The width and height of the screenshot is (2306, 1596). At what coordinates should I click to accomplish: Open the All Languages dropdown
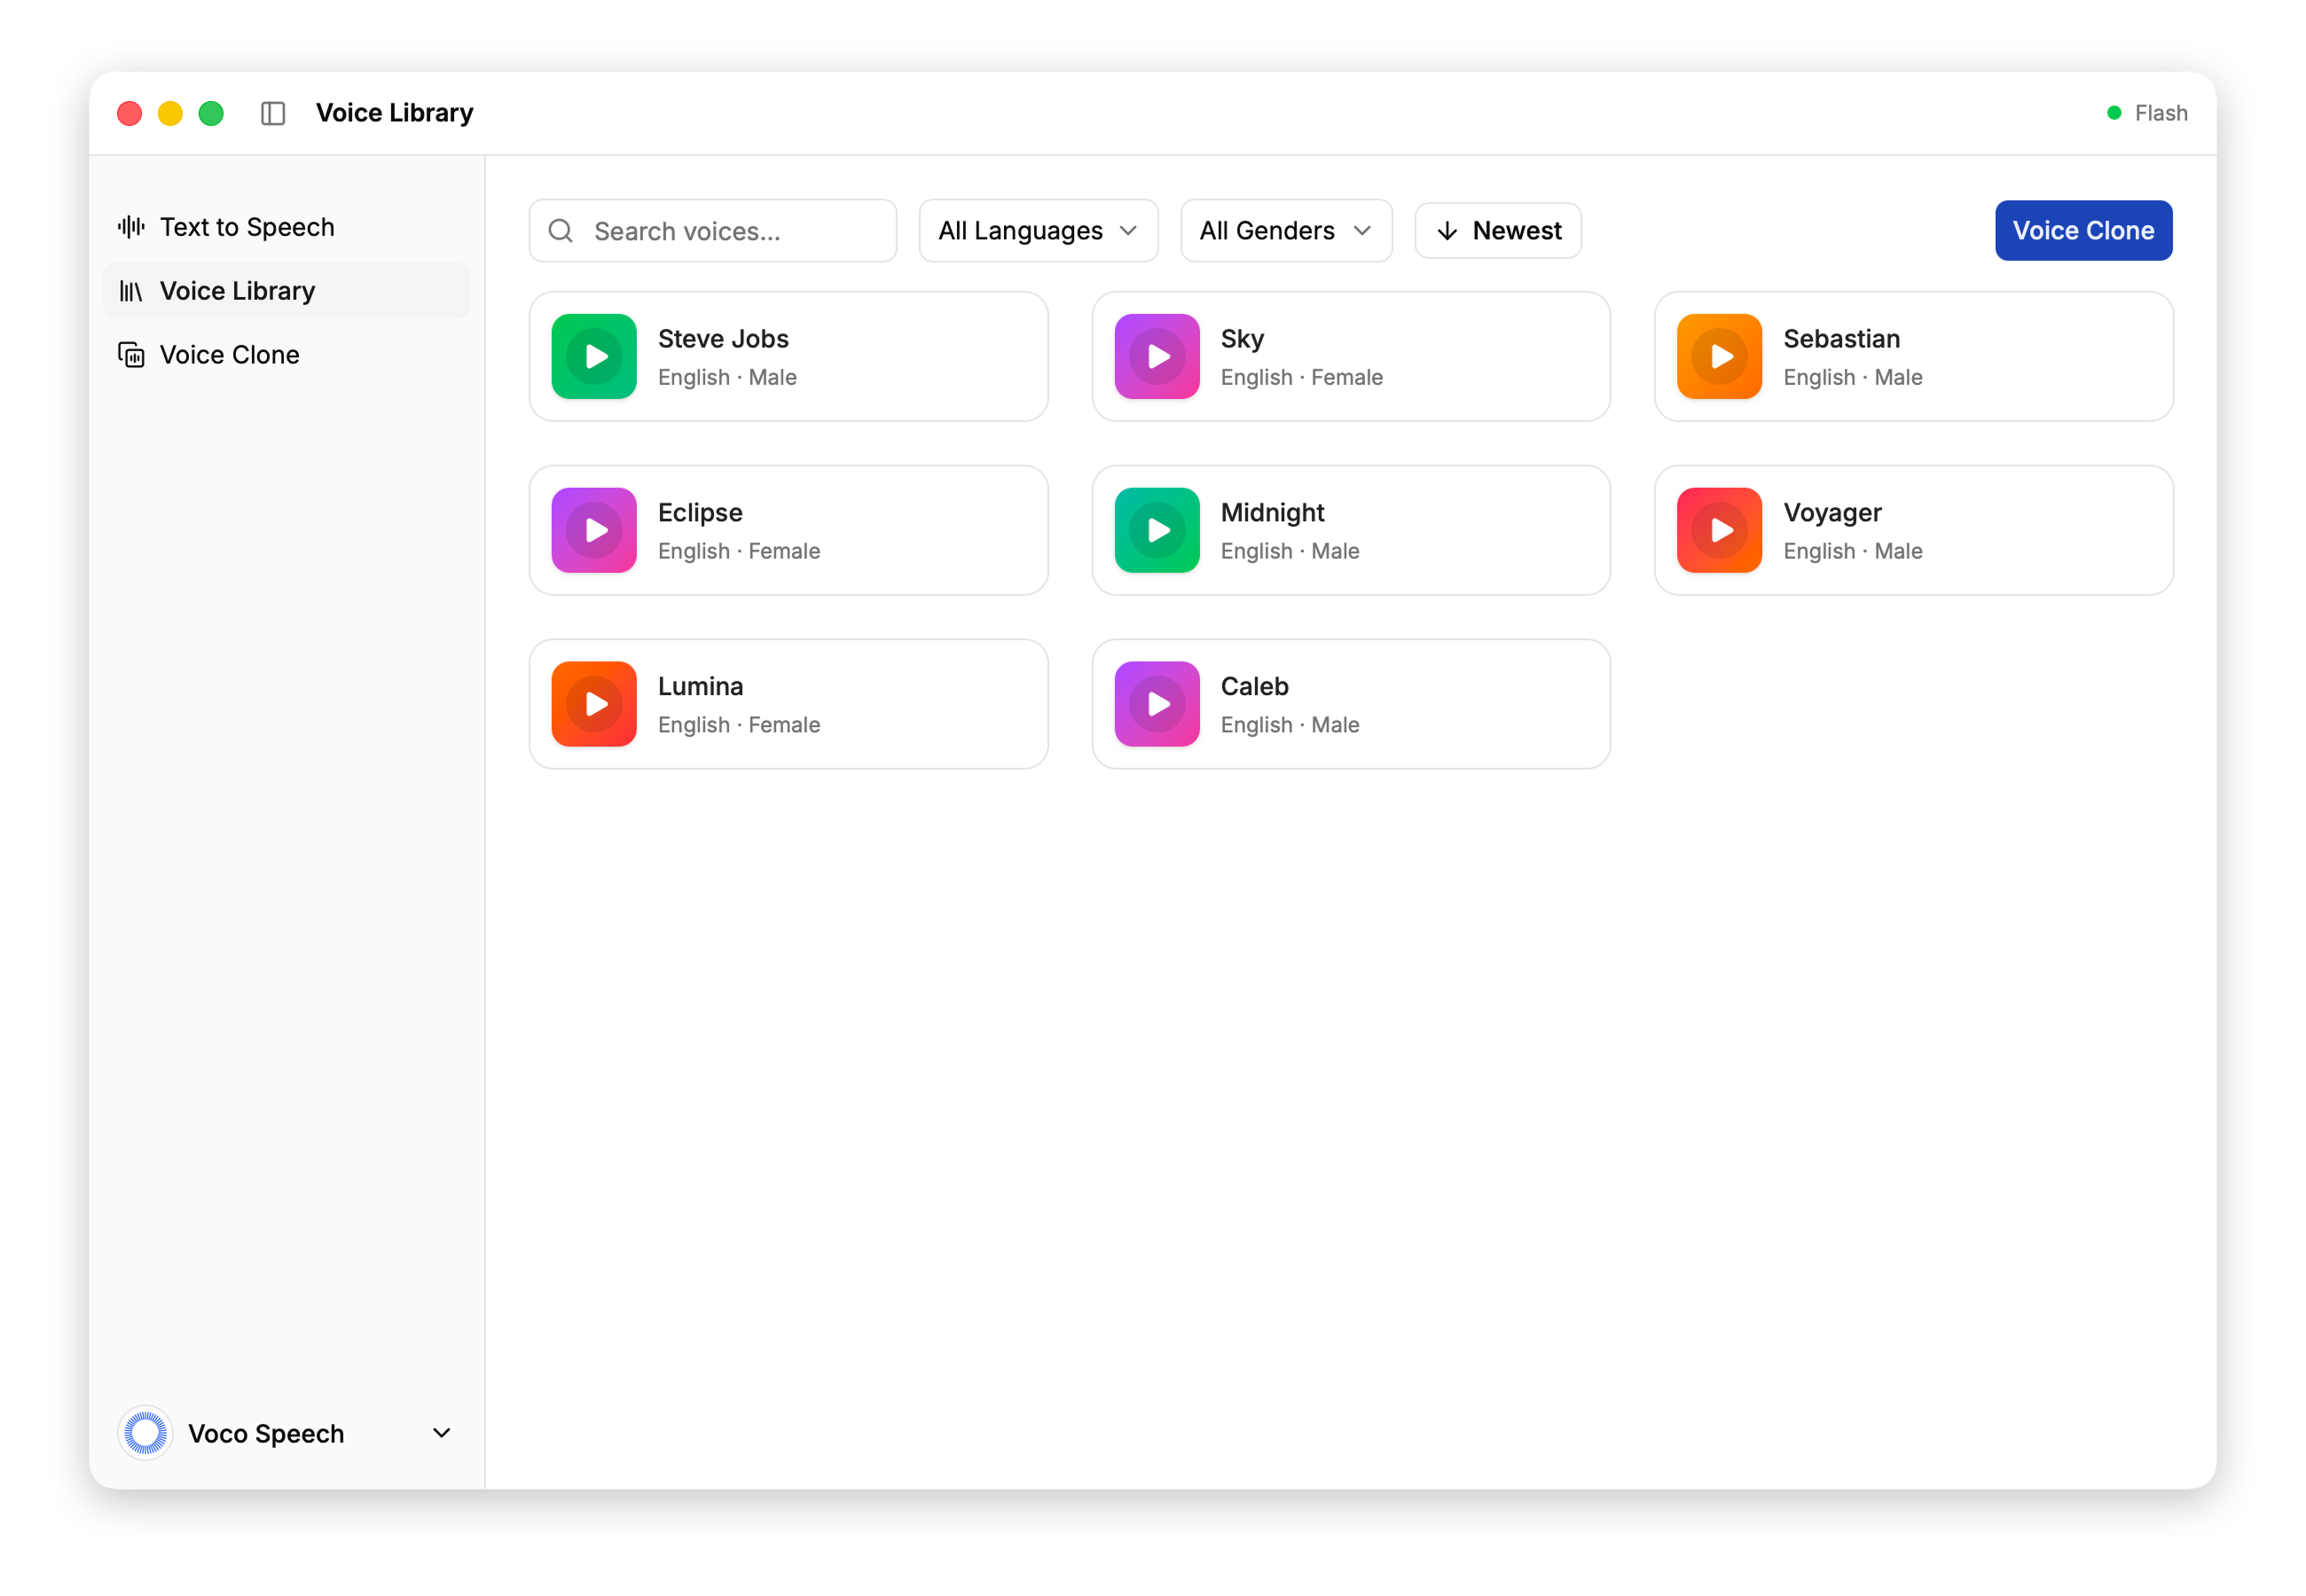(1038, 231)
